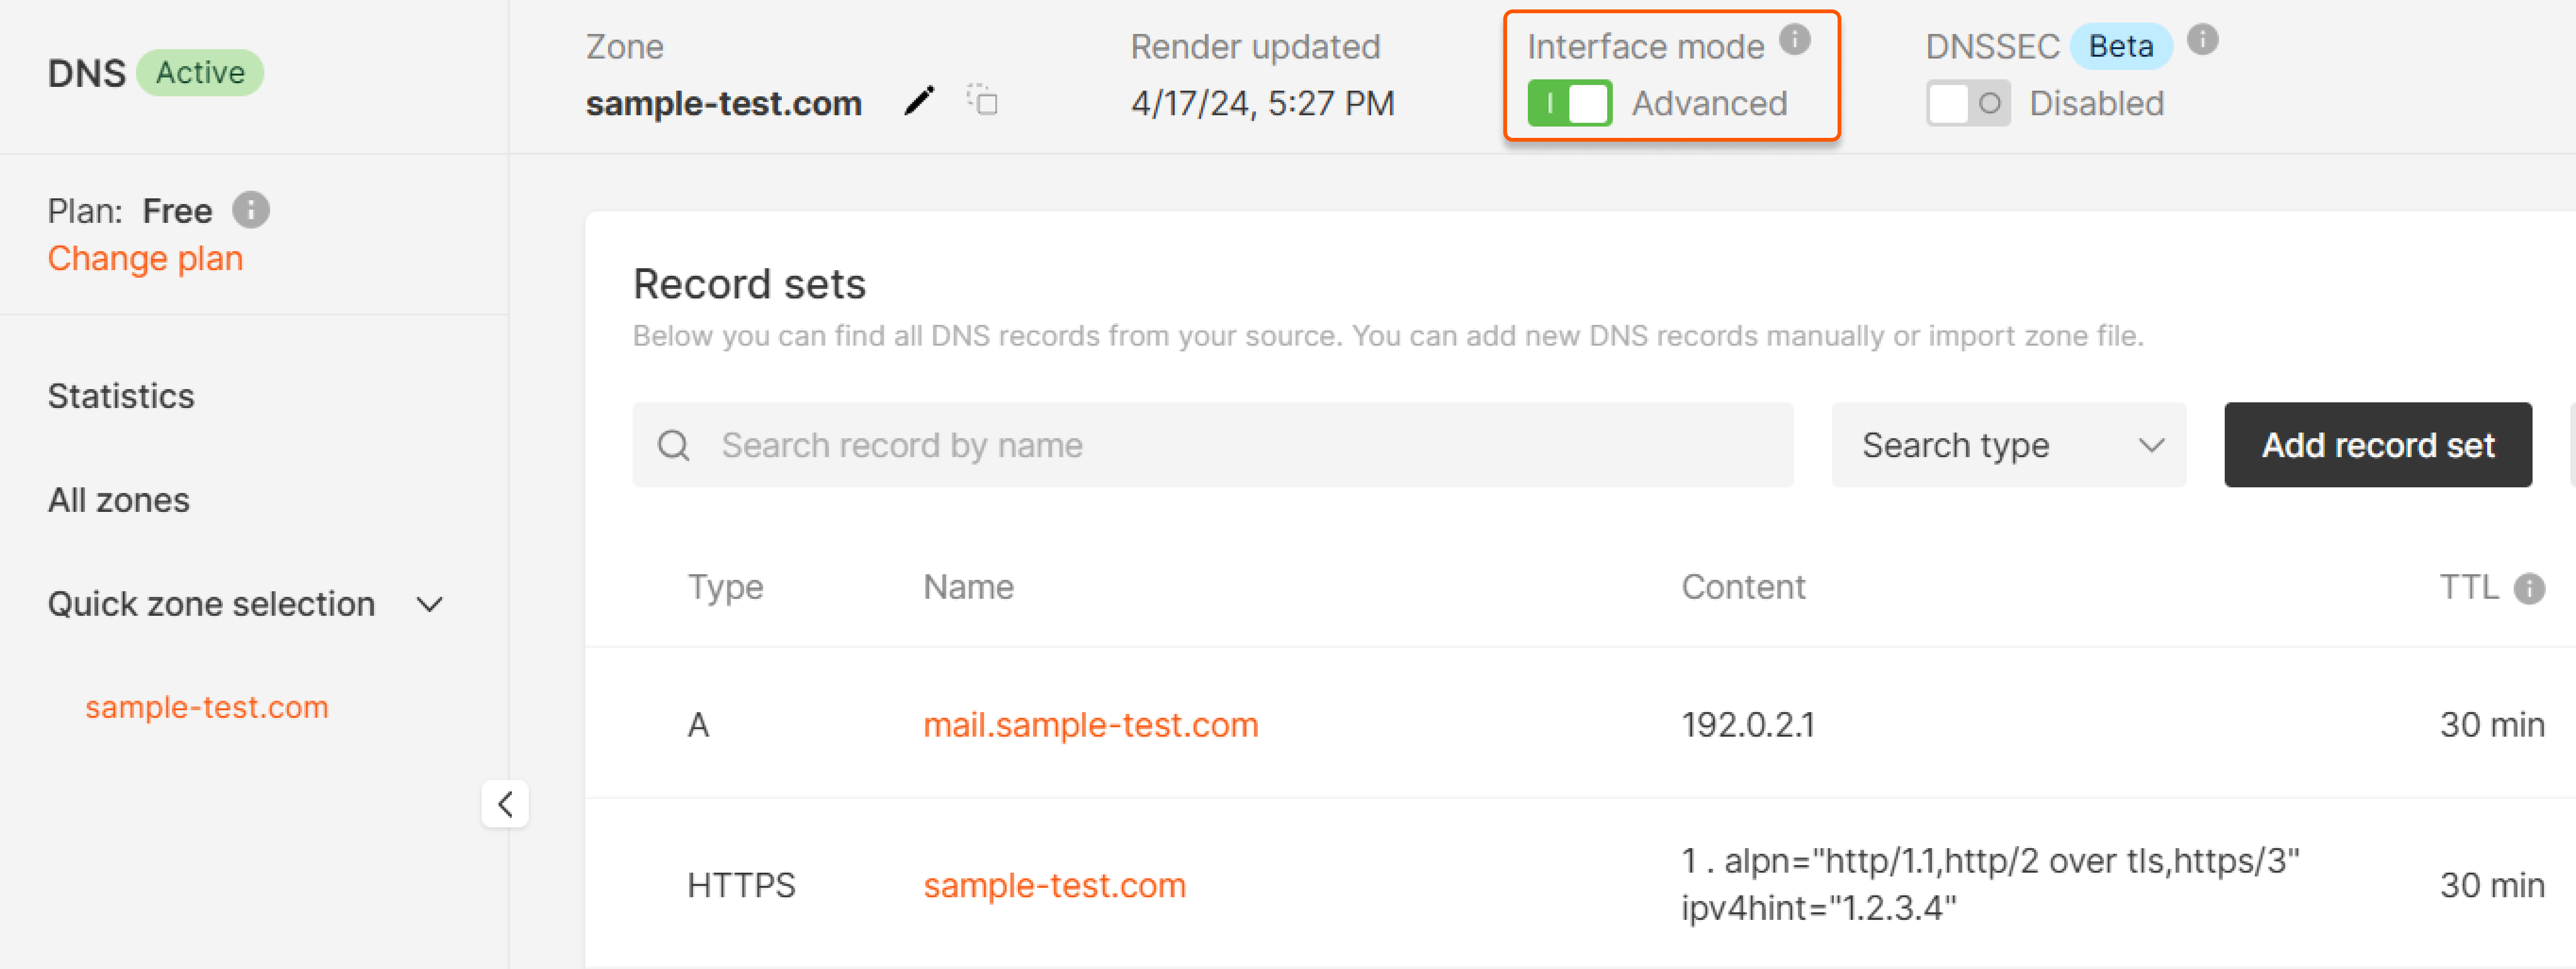
Task: Open the mail.sample-test.com record link
Action: click(1090, 724)
